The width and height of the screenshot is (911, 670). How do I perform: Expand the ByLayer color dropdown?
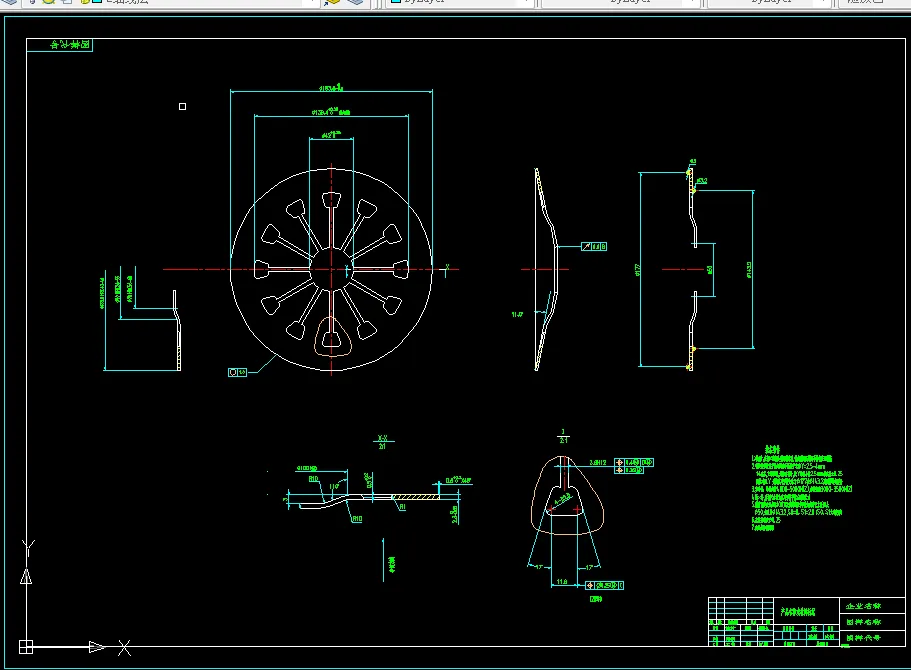pos(525,3)
